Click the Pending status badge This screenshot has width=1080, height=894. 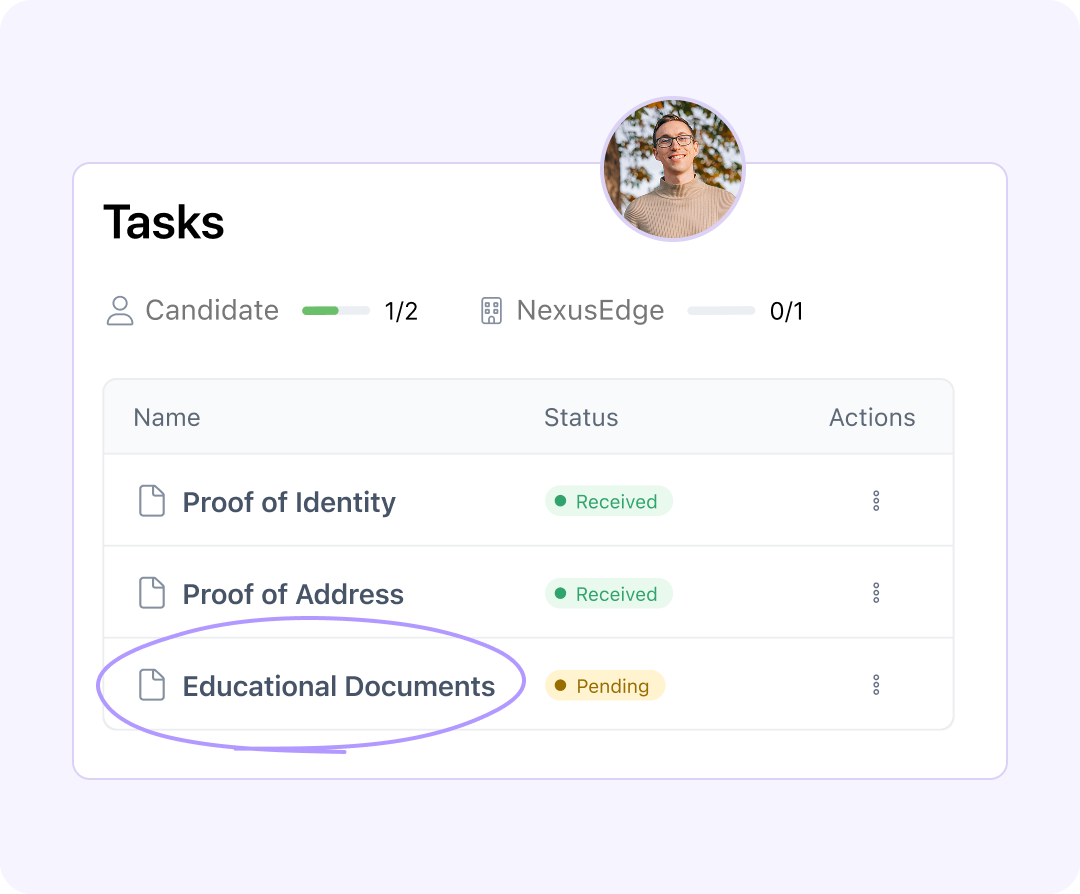(604, 685)
